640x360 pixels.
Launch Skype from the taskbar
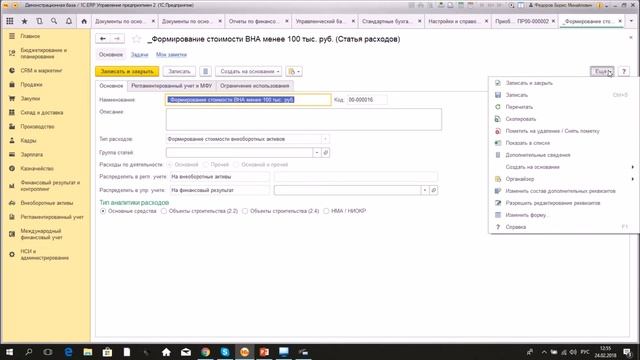(x=225, y=352)
